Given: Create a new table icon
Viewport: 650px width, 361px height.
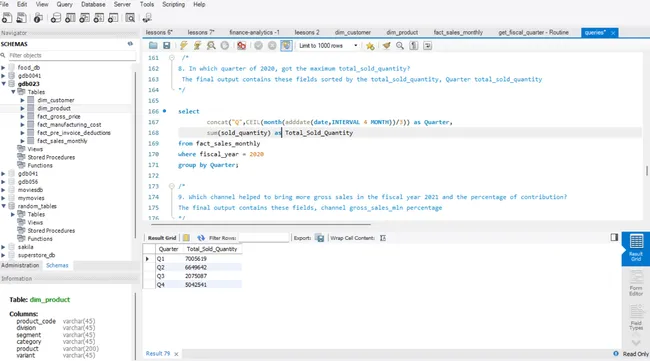Looking at the screenshot, I should (70, 18).
